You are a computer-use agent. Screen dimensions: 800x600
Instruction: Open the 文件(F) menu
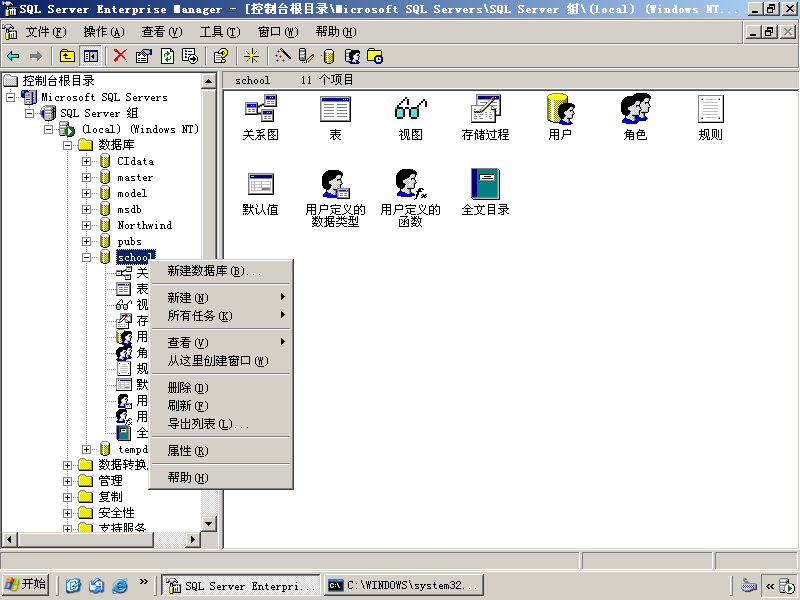pyautogui.click(x=46, y=32)
